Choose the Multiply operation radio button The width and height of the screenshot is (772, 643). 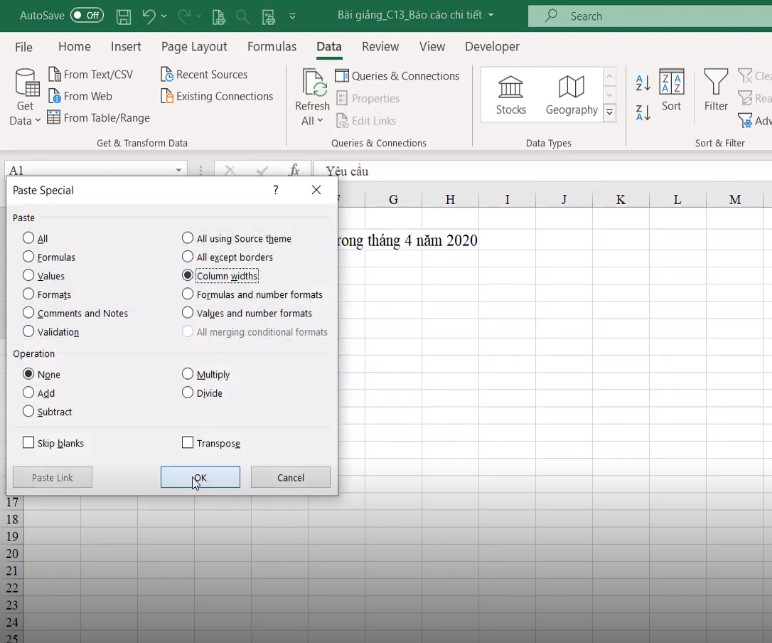[x=188, y=374]
